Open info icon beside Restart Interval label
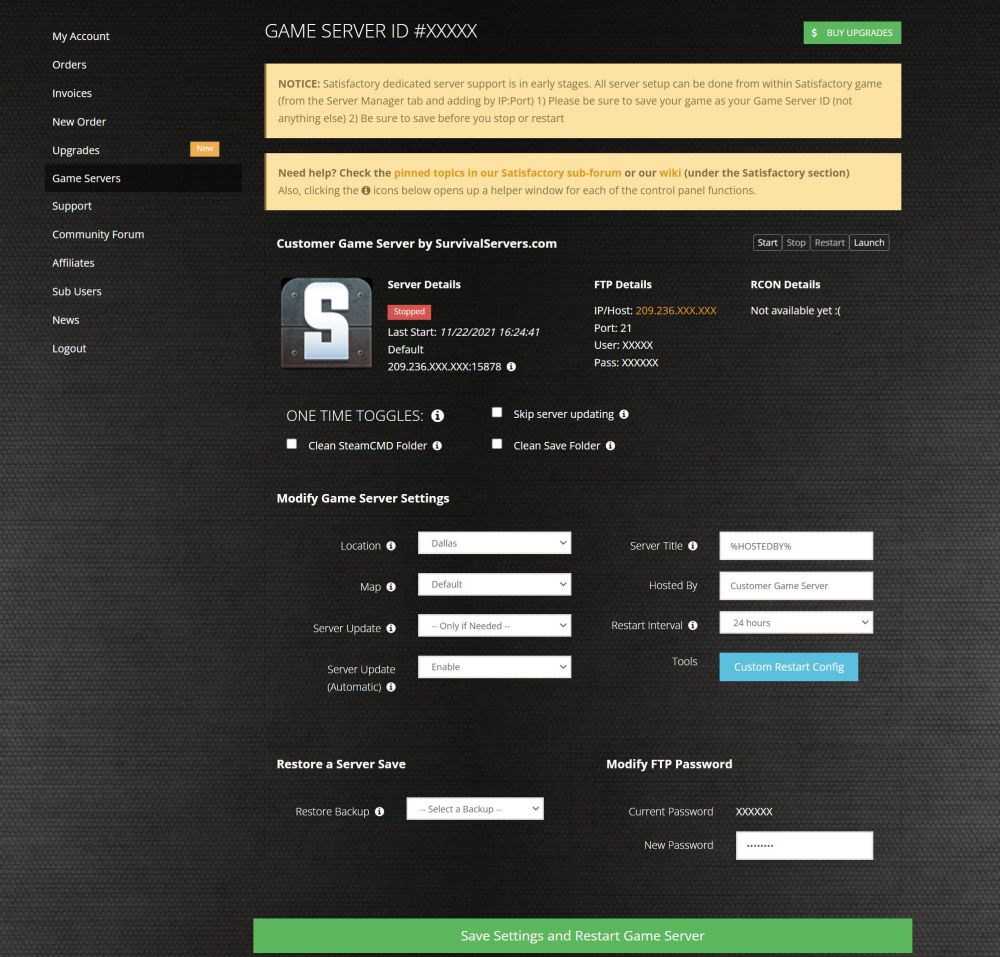Image resolution: width=1000 pixels, height=957 pixels. click(693, 625)
